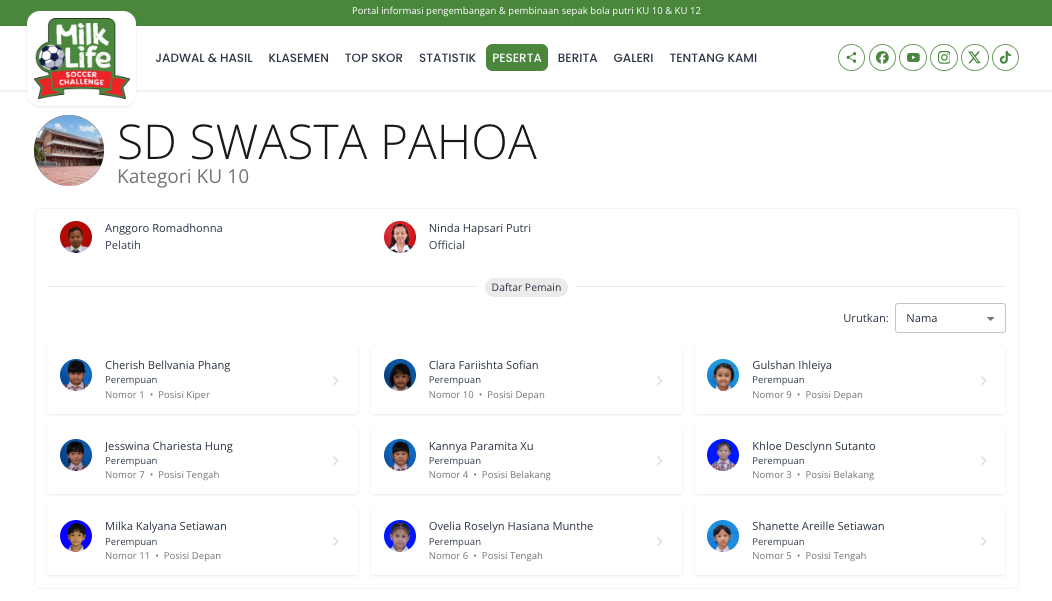This screenshot has height=601, width=1052.
Task: Click the share icon in header
Action: coord(851,58)
